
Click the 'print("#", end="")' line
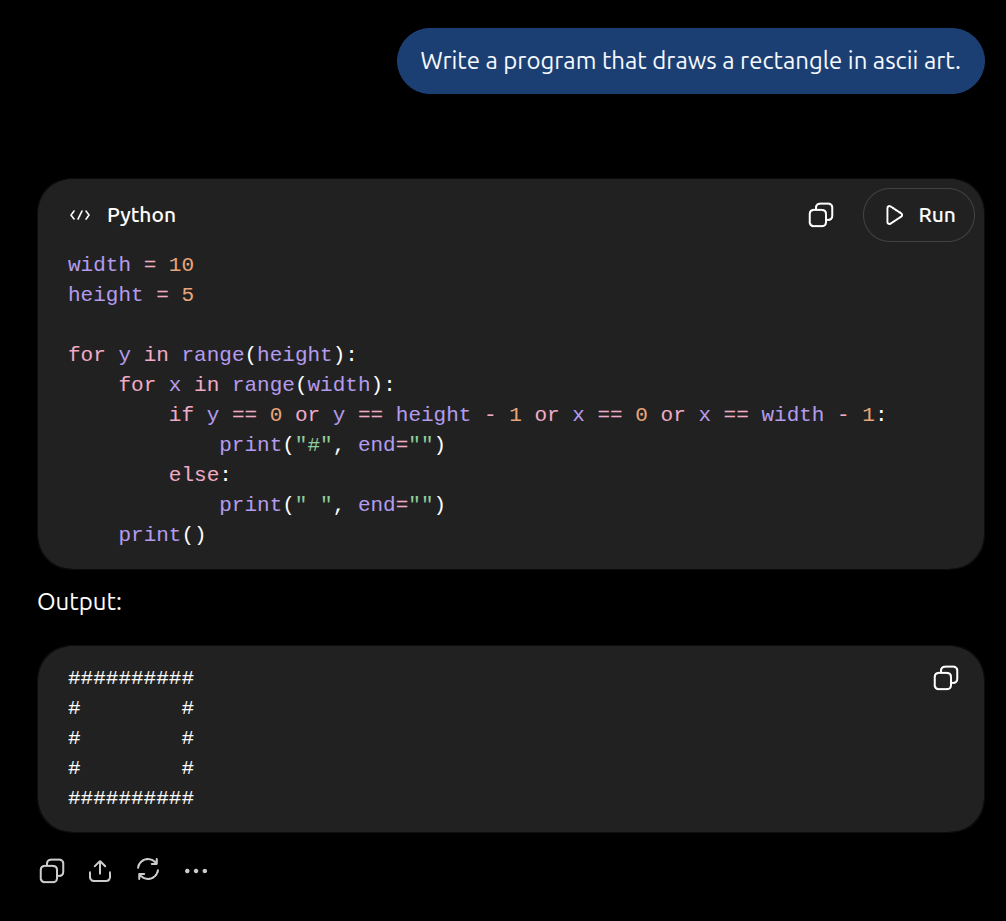click(x=332, y=444)
